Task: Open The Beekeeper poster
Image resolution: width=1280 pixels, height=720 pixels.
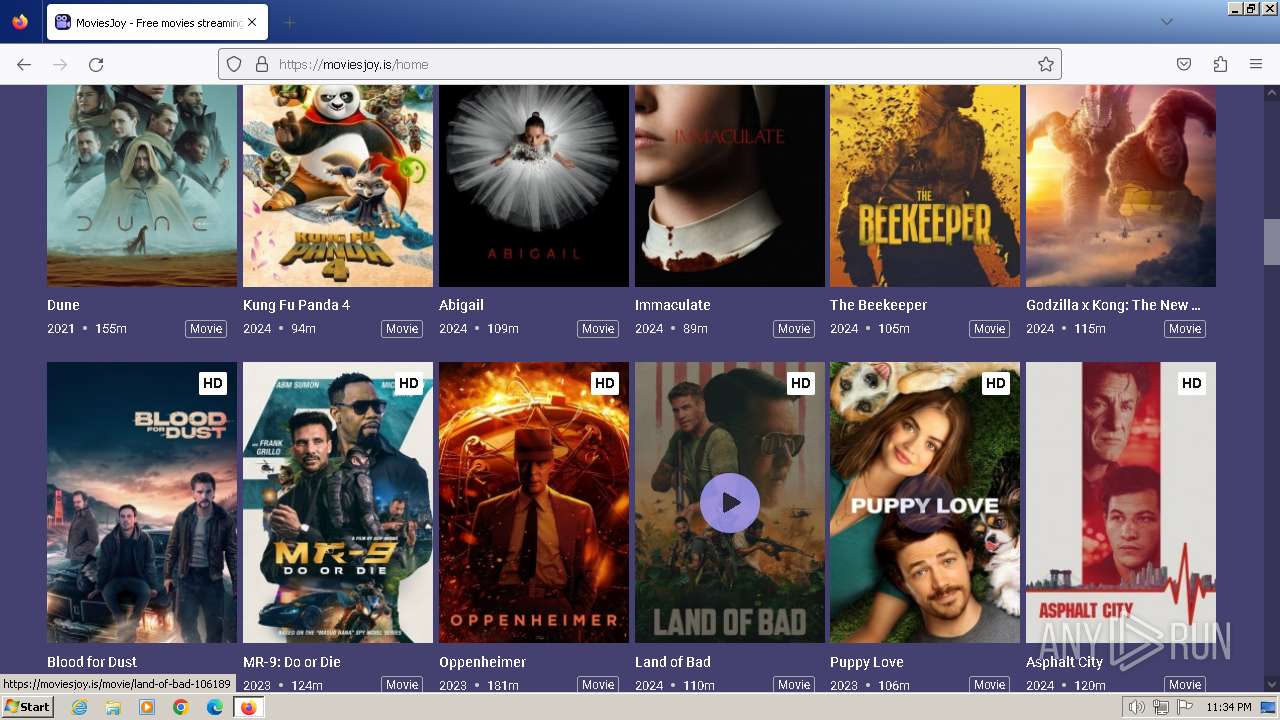Action: point(925,186)
